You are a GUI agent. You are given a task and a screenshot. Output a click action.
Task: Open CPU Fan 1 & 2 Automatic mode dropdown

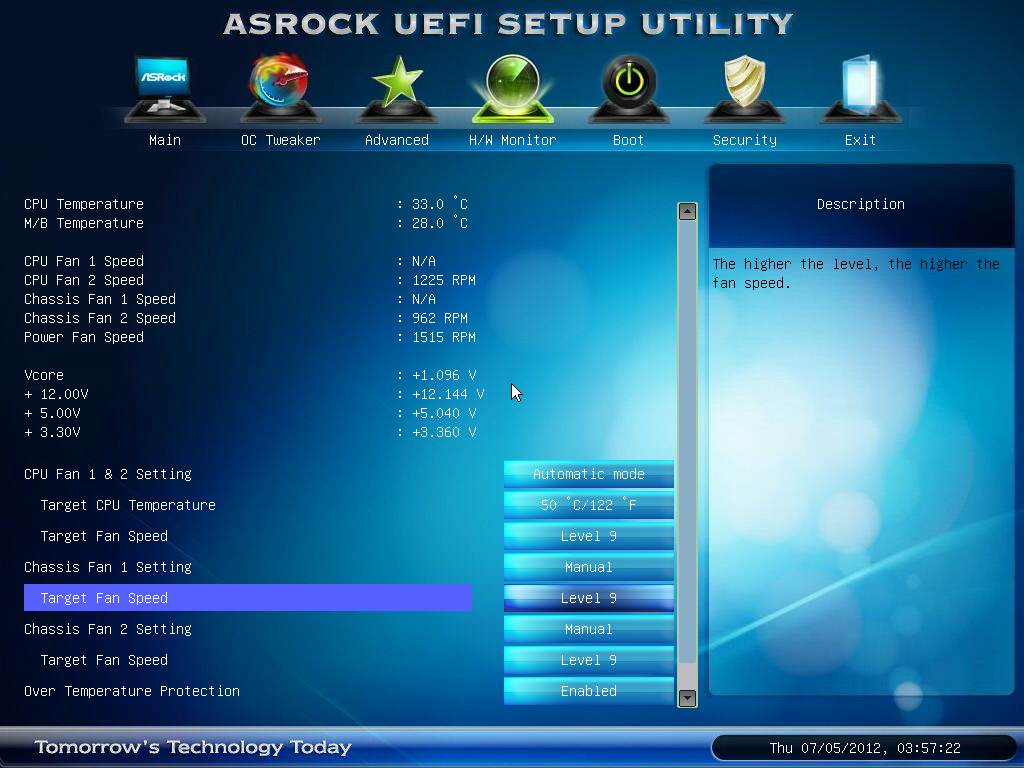pyautogui.click(x=588, y=474)
